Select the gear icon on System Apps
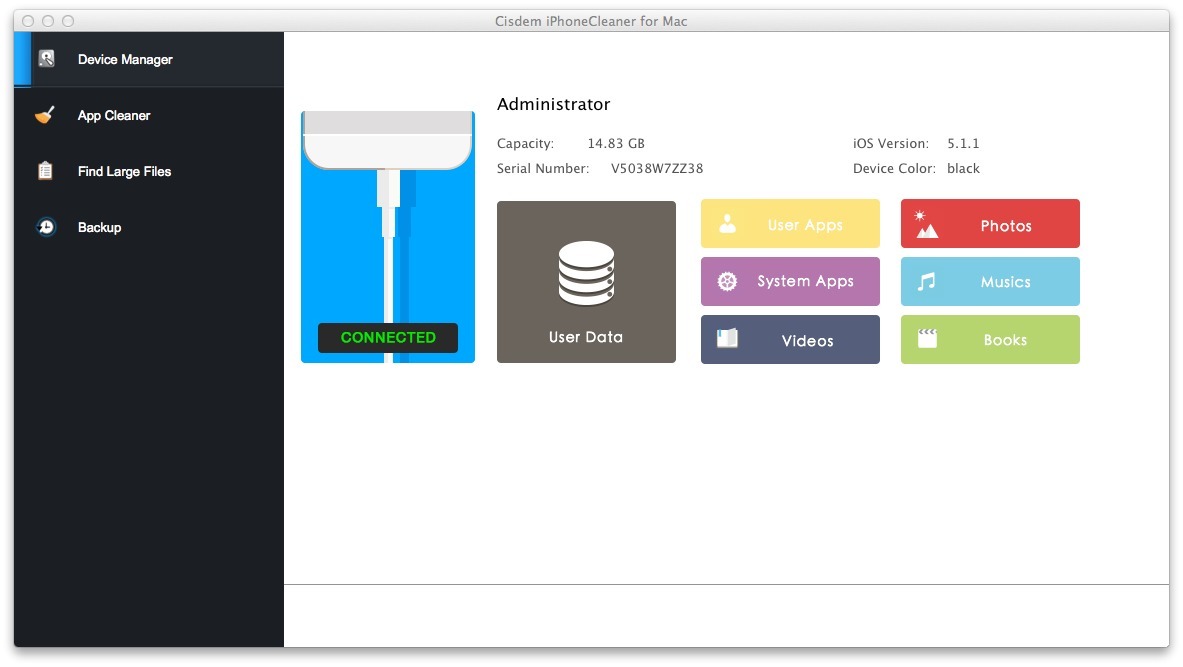 pyautogui.click(x=728, y=282)
